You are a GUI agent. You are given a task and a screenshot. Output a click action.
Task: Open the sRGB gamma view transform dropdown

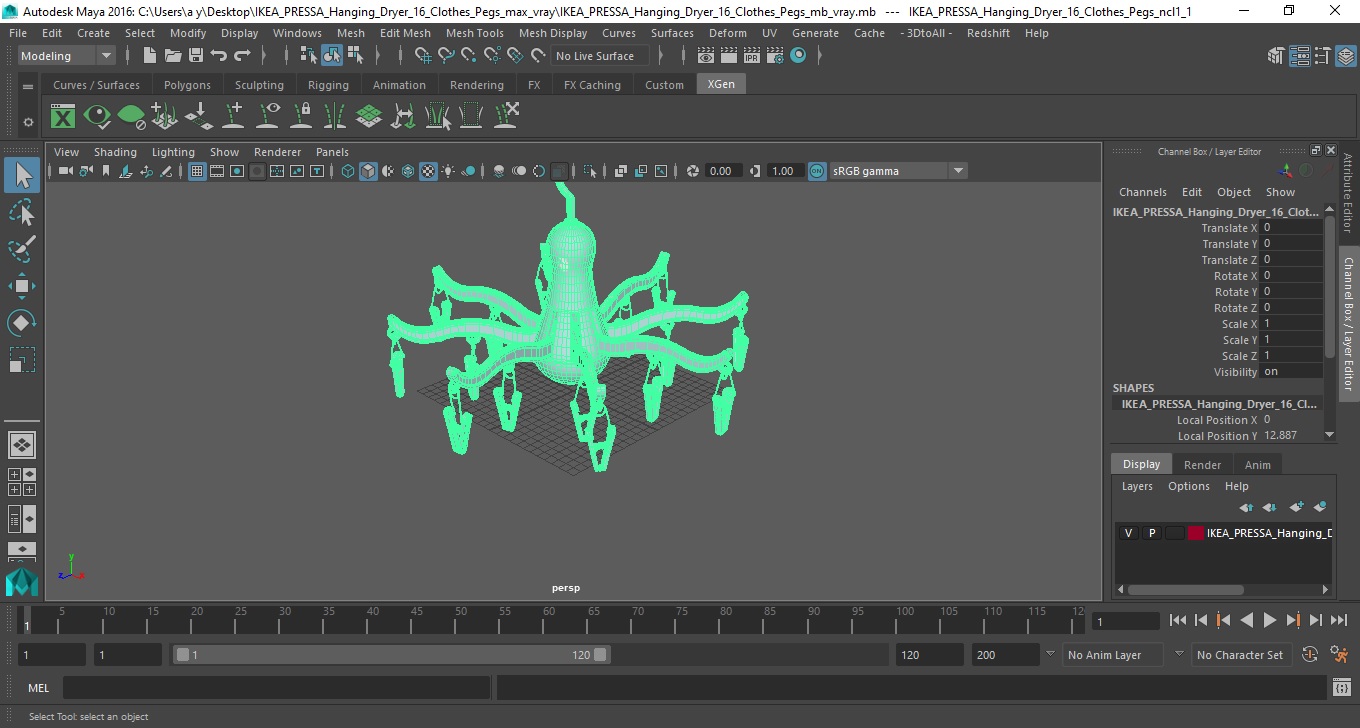coord(898,171)
